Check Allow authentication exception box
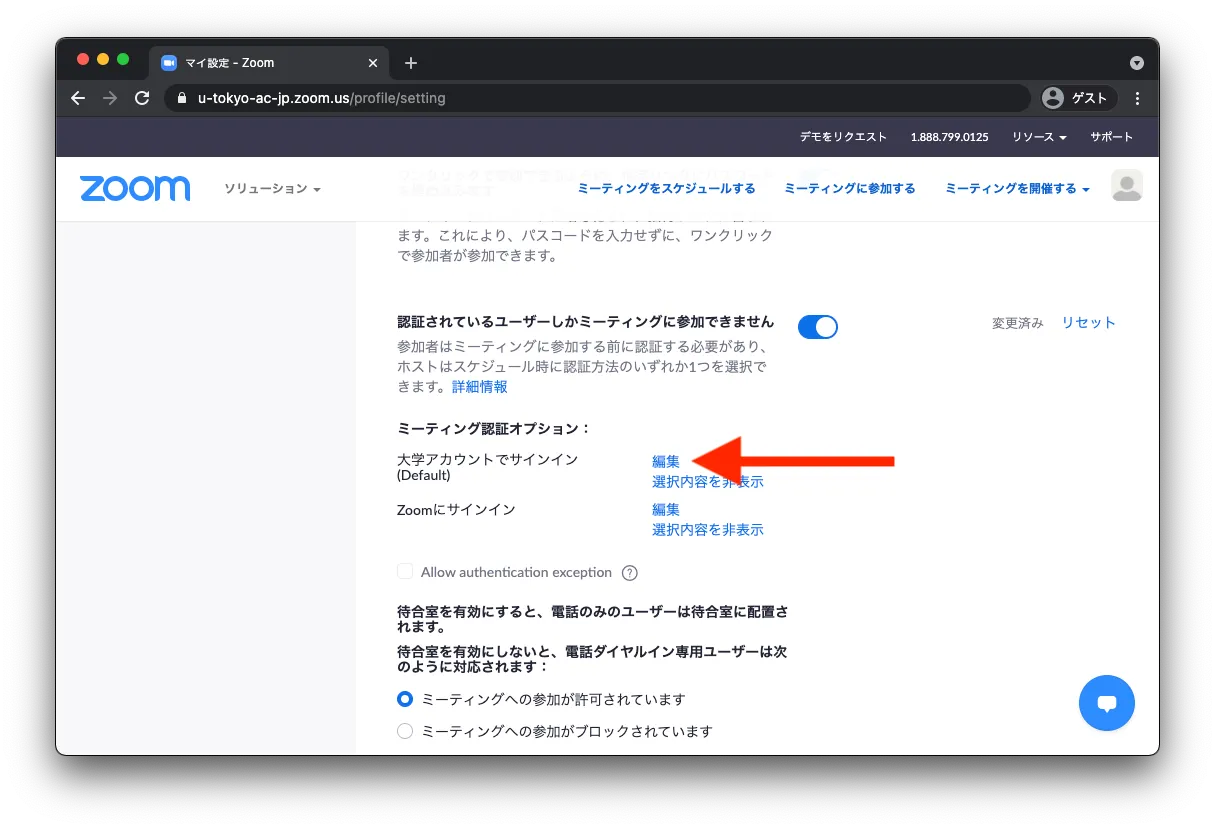The height and width of the screenshot is (829, 1215). (x=405, y=571)
